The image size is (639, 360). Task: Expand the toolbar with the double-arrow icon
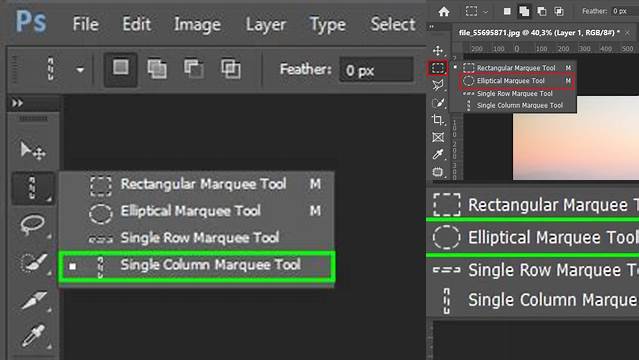[17, 103]
